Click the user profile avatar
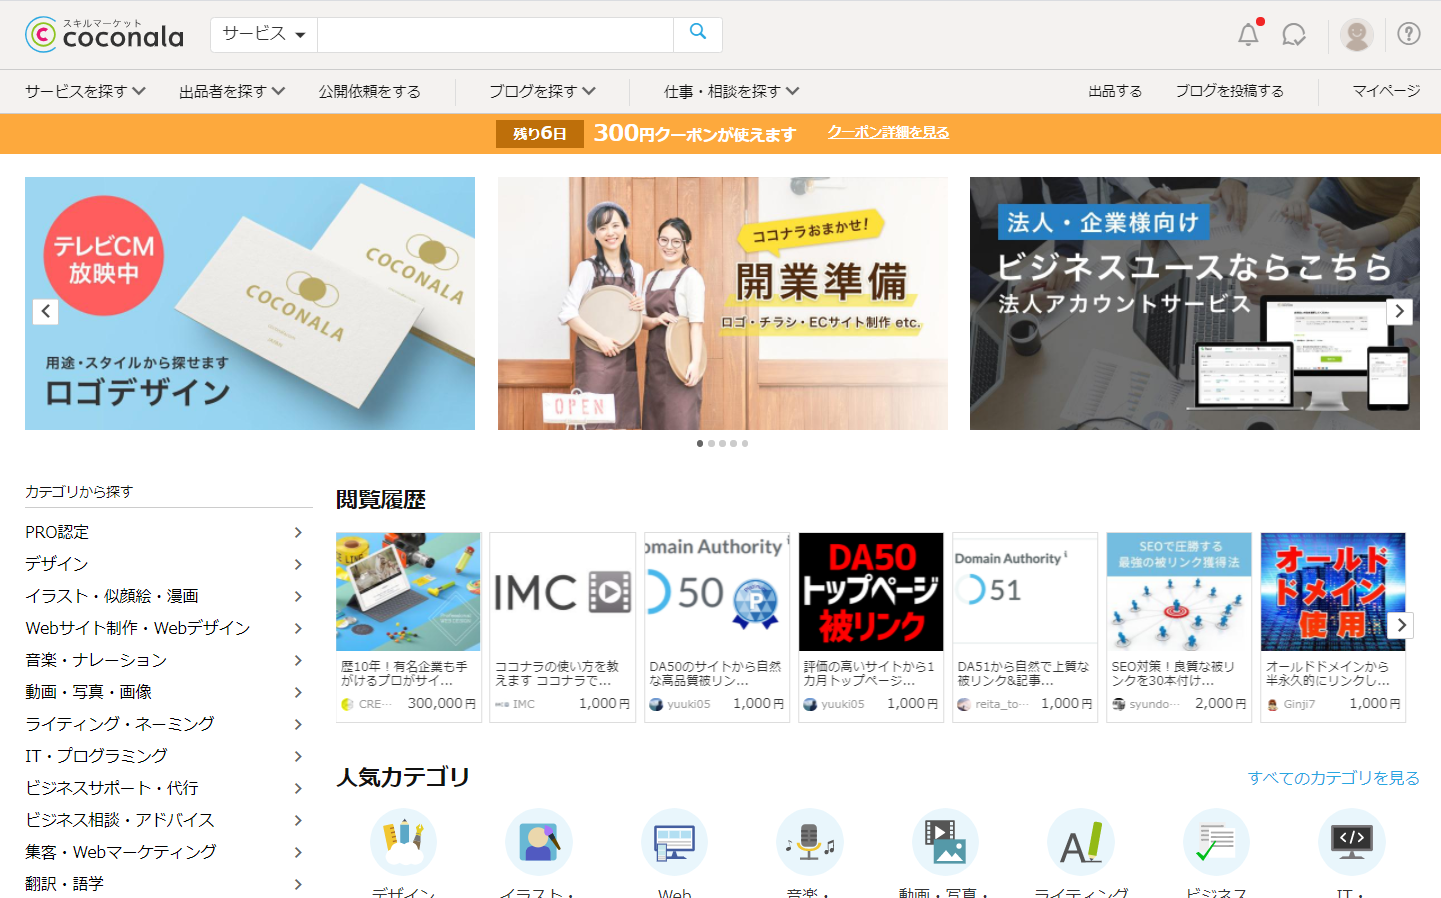This screenshot has height=898, width=1441. tap(1356, 35)
